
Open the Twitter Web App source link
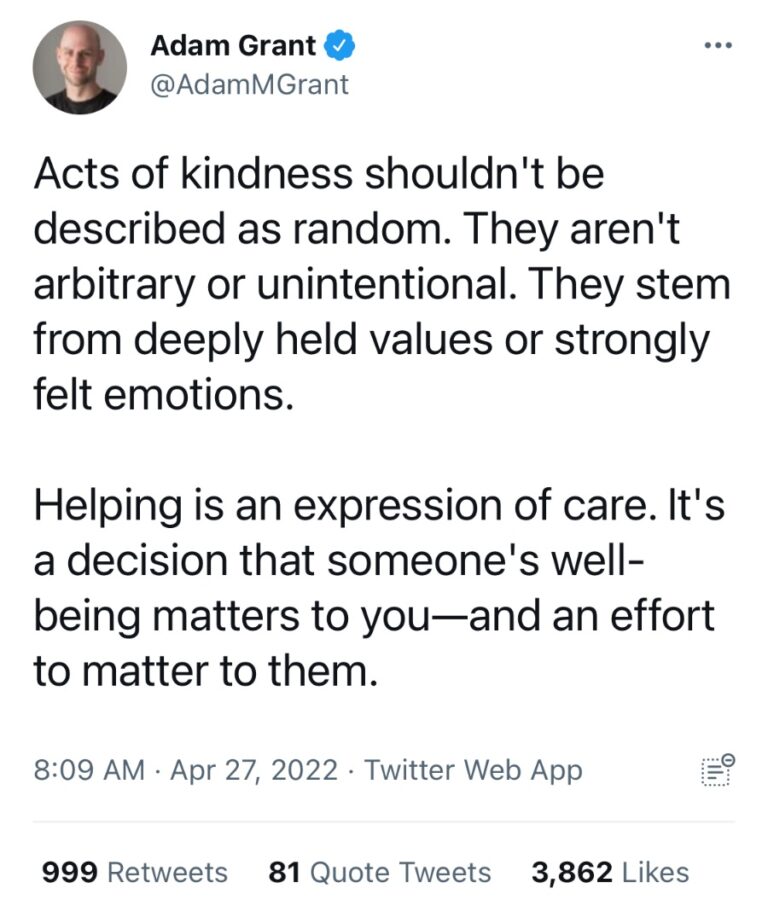point(473,771)
